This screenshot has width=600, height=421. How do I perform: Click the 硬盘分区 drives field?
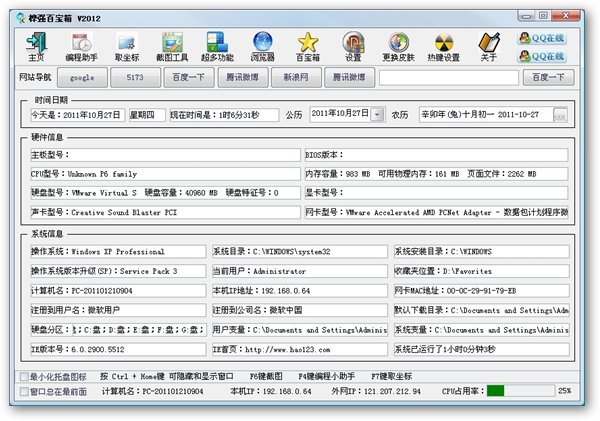tap(118, 330)
